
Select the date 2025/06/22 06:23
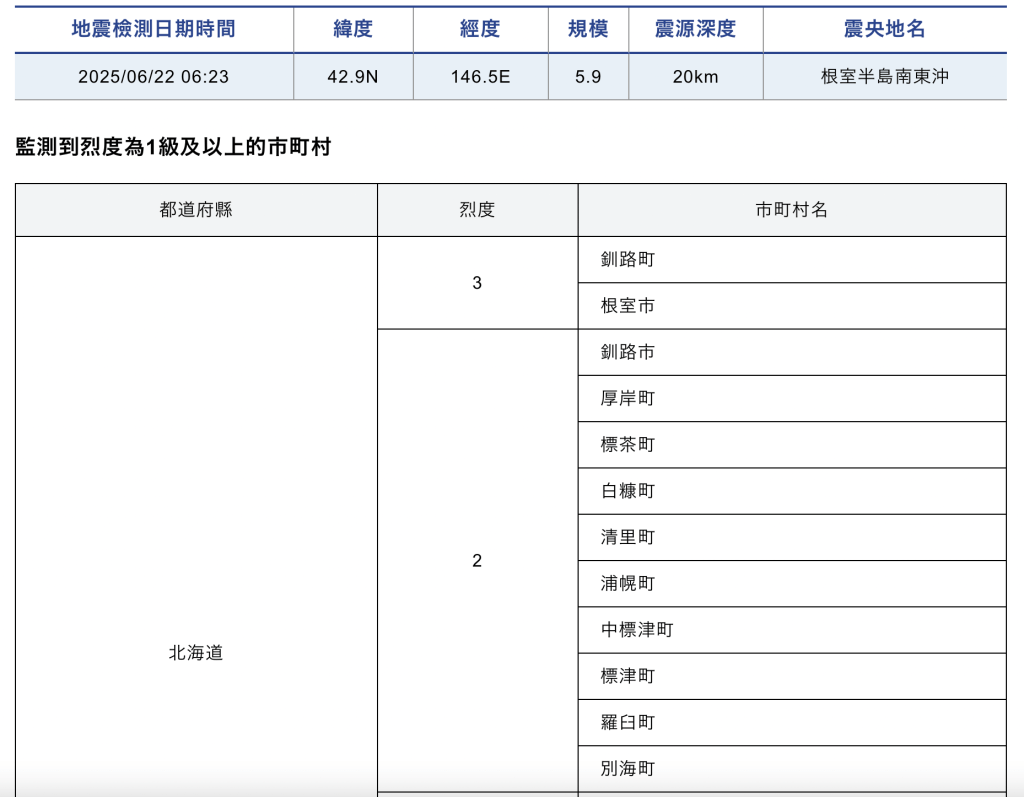click(x=154, y=77)
